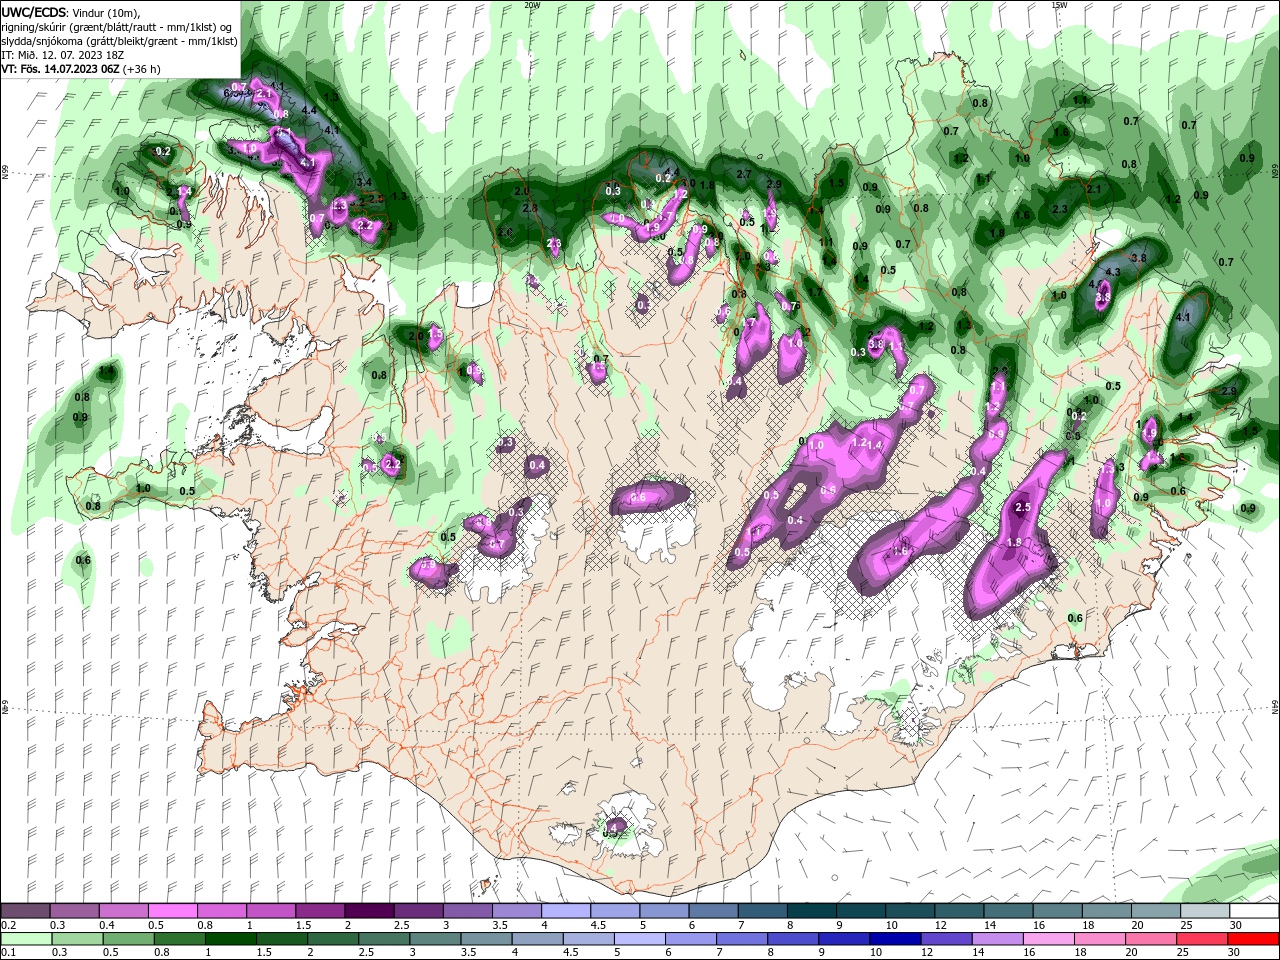Select the '2.8' precipitation value on the north coast

pos(531,208)
